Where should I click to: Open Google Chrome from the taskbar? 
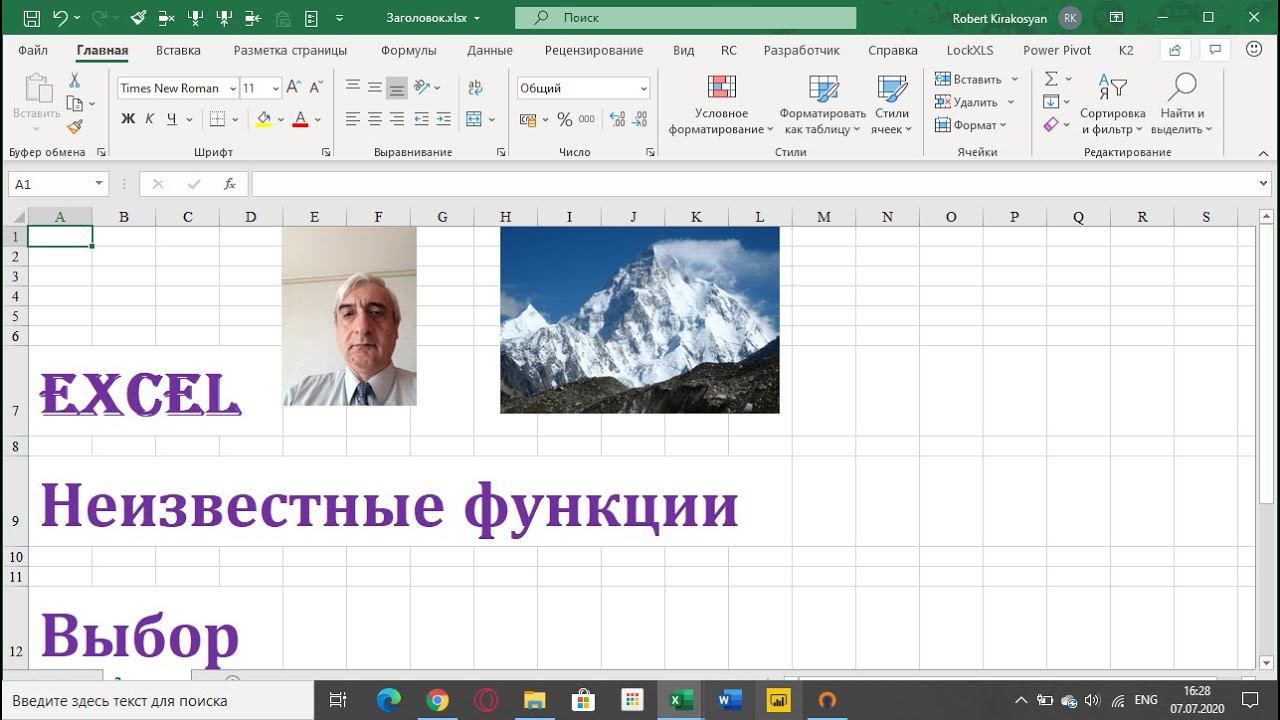click(437, 700)
